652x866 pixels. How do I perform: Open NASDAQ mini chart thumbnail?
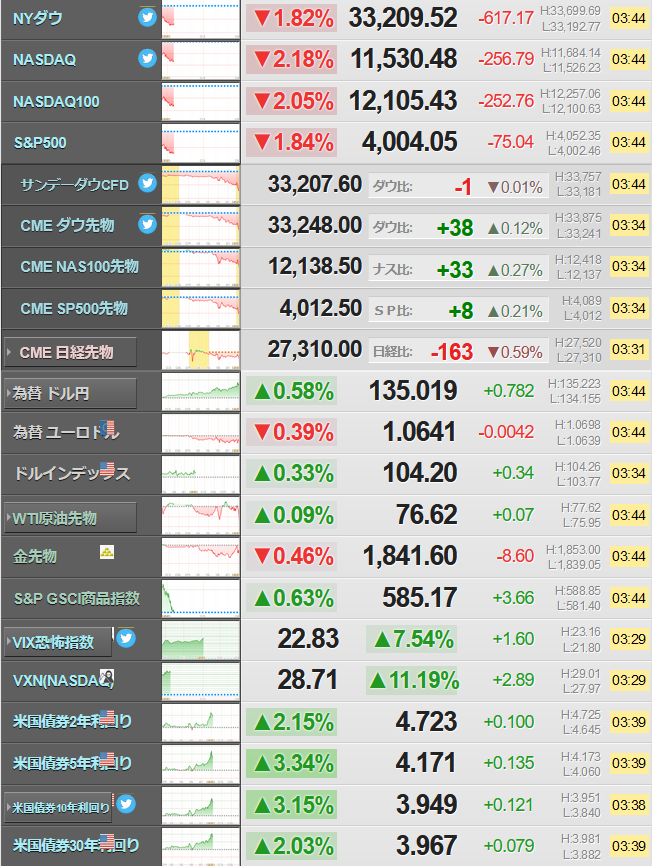click(x=201, y=61)
